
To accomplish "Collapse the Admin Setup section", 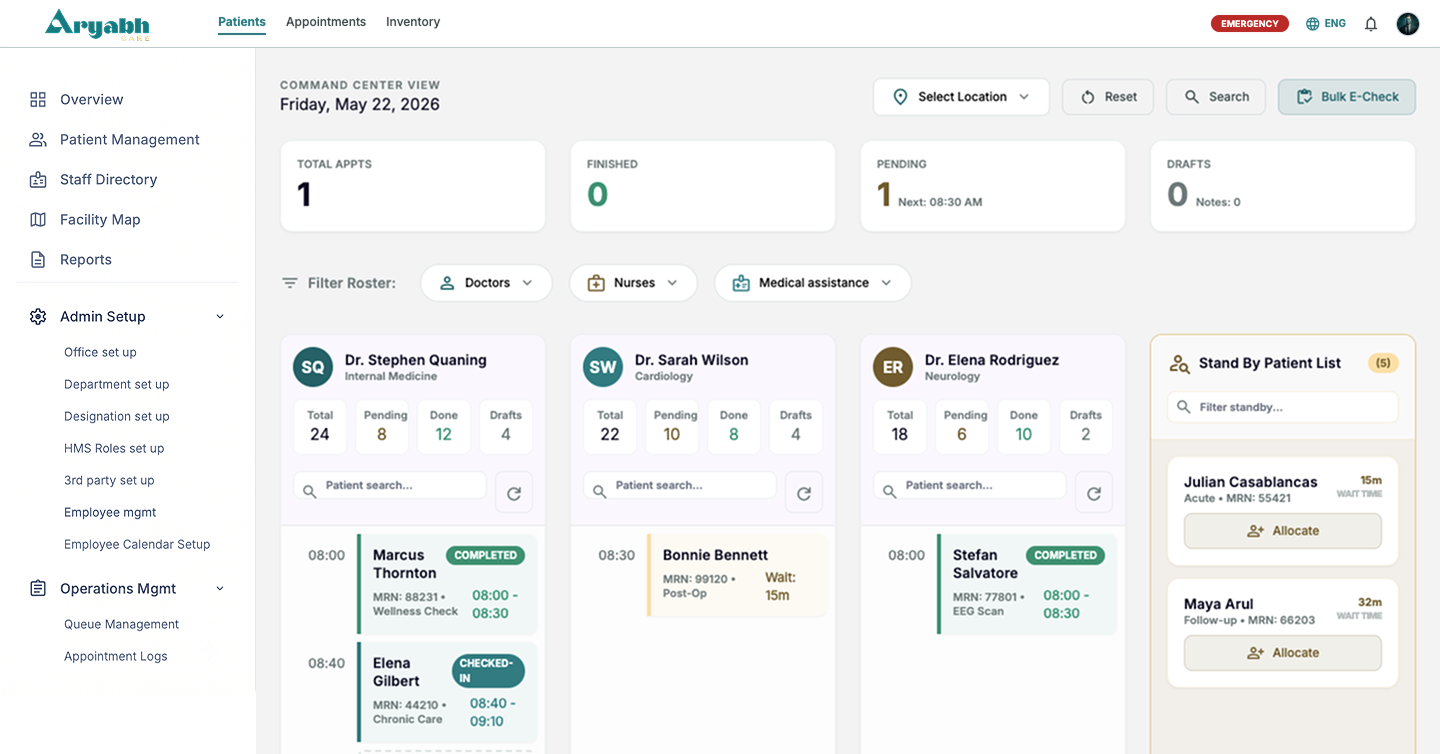I will 220,317.
